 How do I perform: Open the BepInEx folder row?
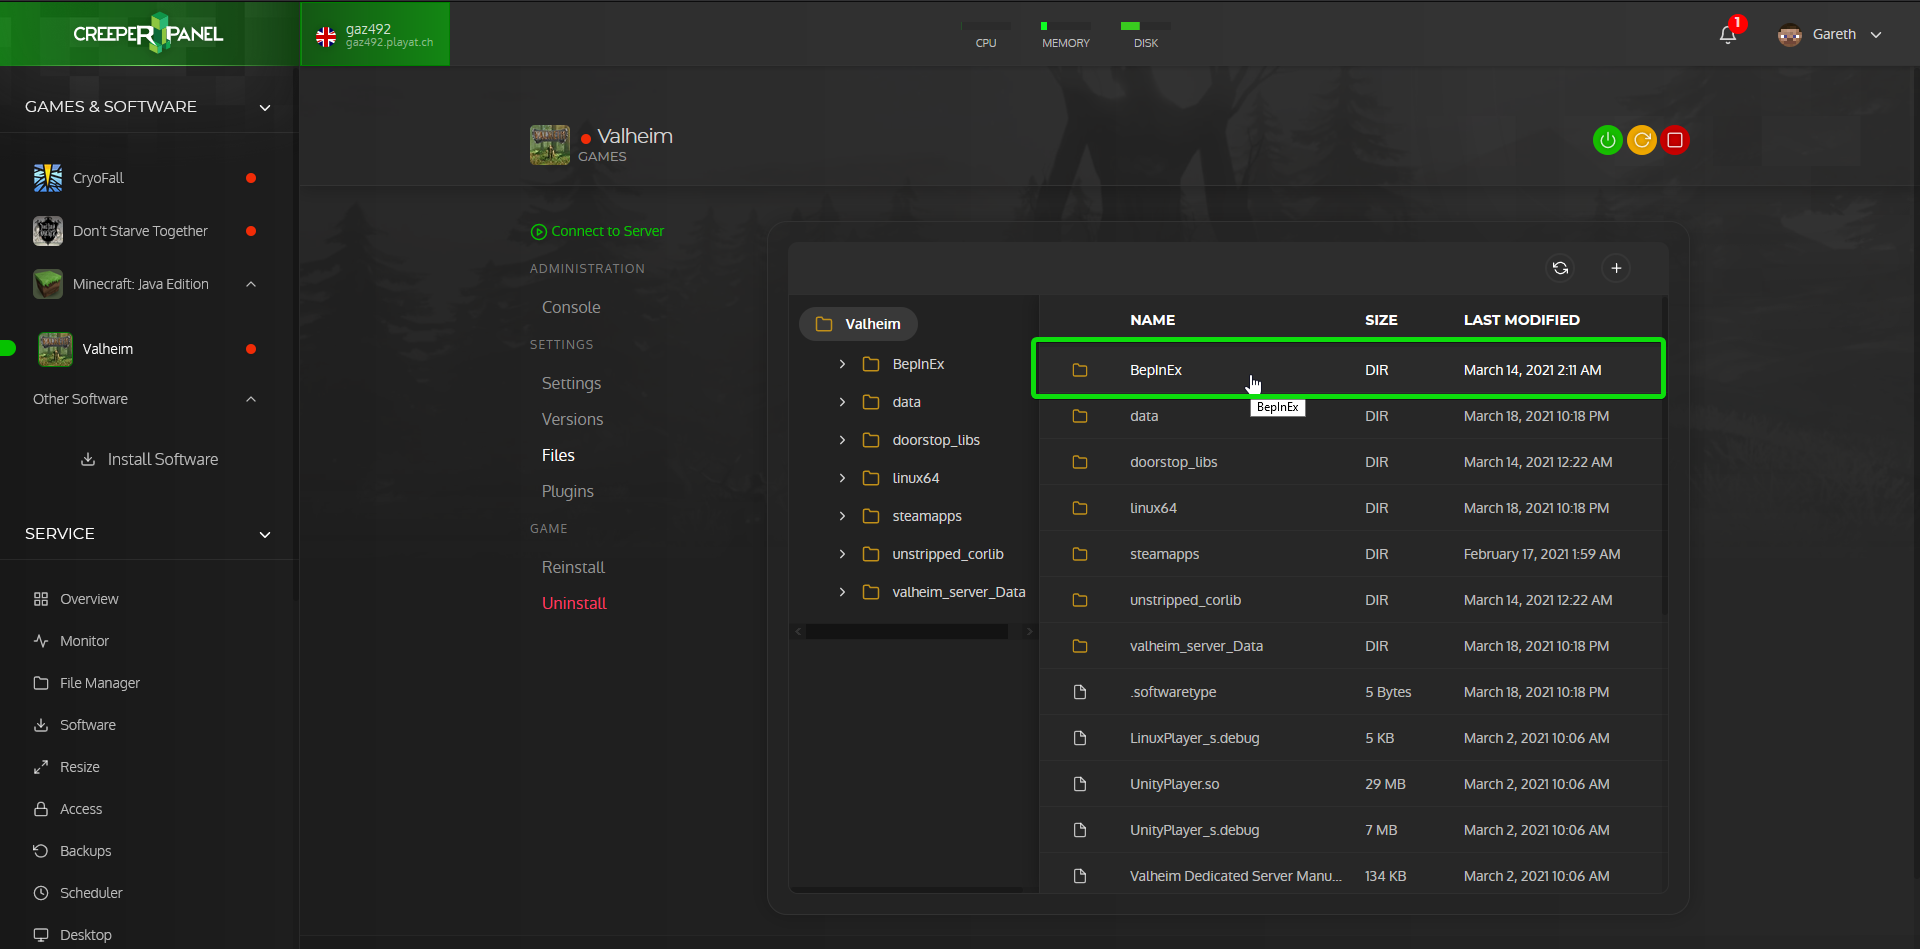pyautogui.click(x=1348, y=370)
